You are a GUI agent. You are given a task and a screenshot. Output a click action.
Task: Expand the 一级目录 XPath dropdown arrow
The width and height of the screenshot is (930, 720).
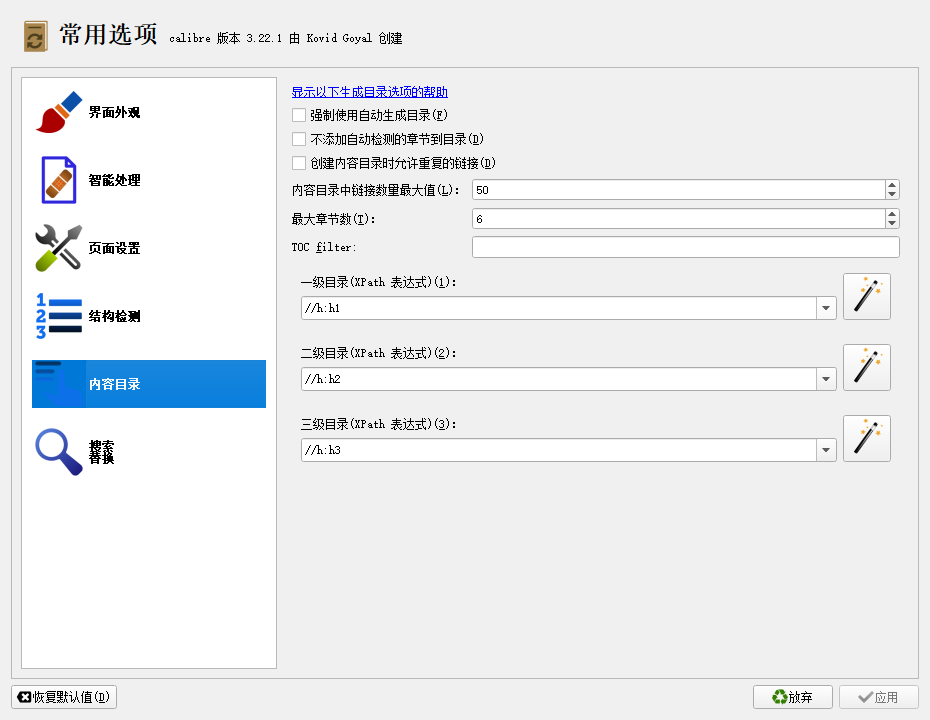[x=826, y=308]
